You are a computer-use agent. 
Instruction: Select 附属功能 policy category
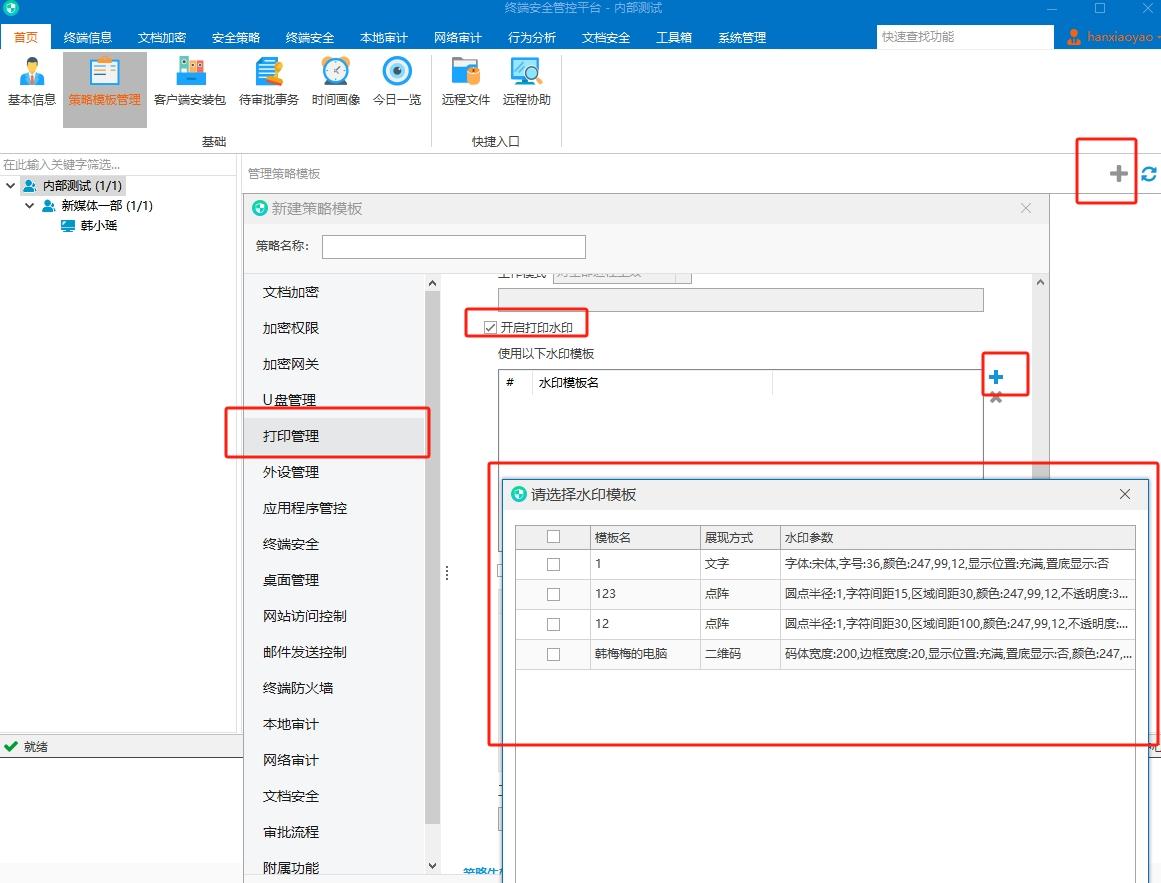click(335, 868)
